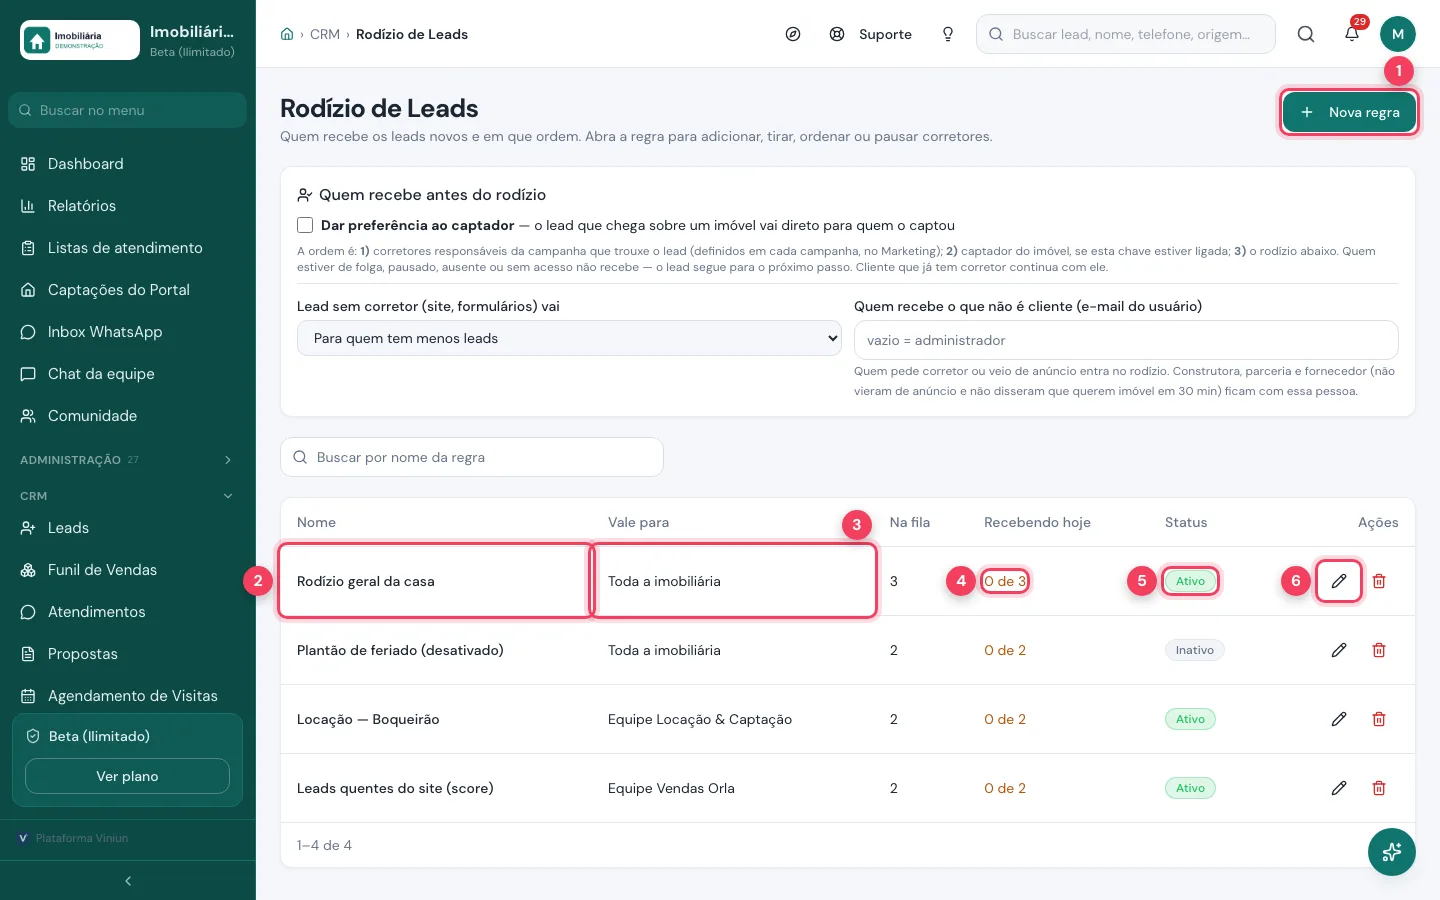The height and width of the screenshot is (900, 1440).
Task: Open the AI assistant floating sparkle button
Action: pyautogui.click(x=1392, y=852)
